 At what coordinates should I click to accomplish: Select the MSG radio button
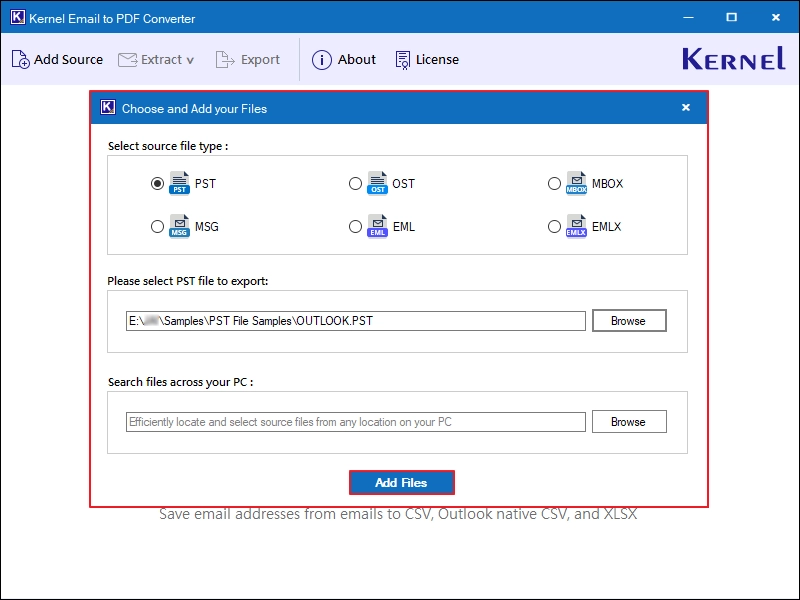click(x=157, y=226)
